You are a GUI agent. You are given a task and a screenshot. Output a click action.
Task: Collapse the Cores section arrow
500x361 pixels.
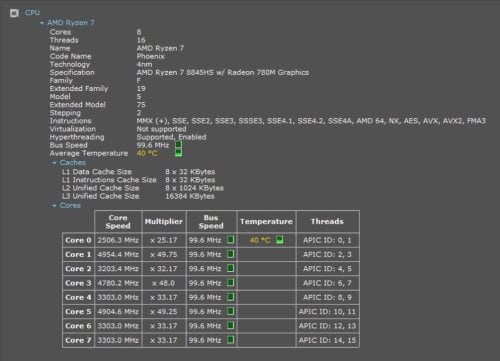pyautogui.click(x=54, y=206)
